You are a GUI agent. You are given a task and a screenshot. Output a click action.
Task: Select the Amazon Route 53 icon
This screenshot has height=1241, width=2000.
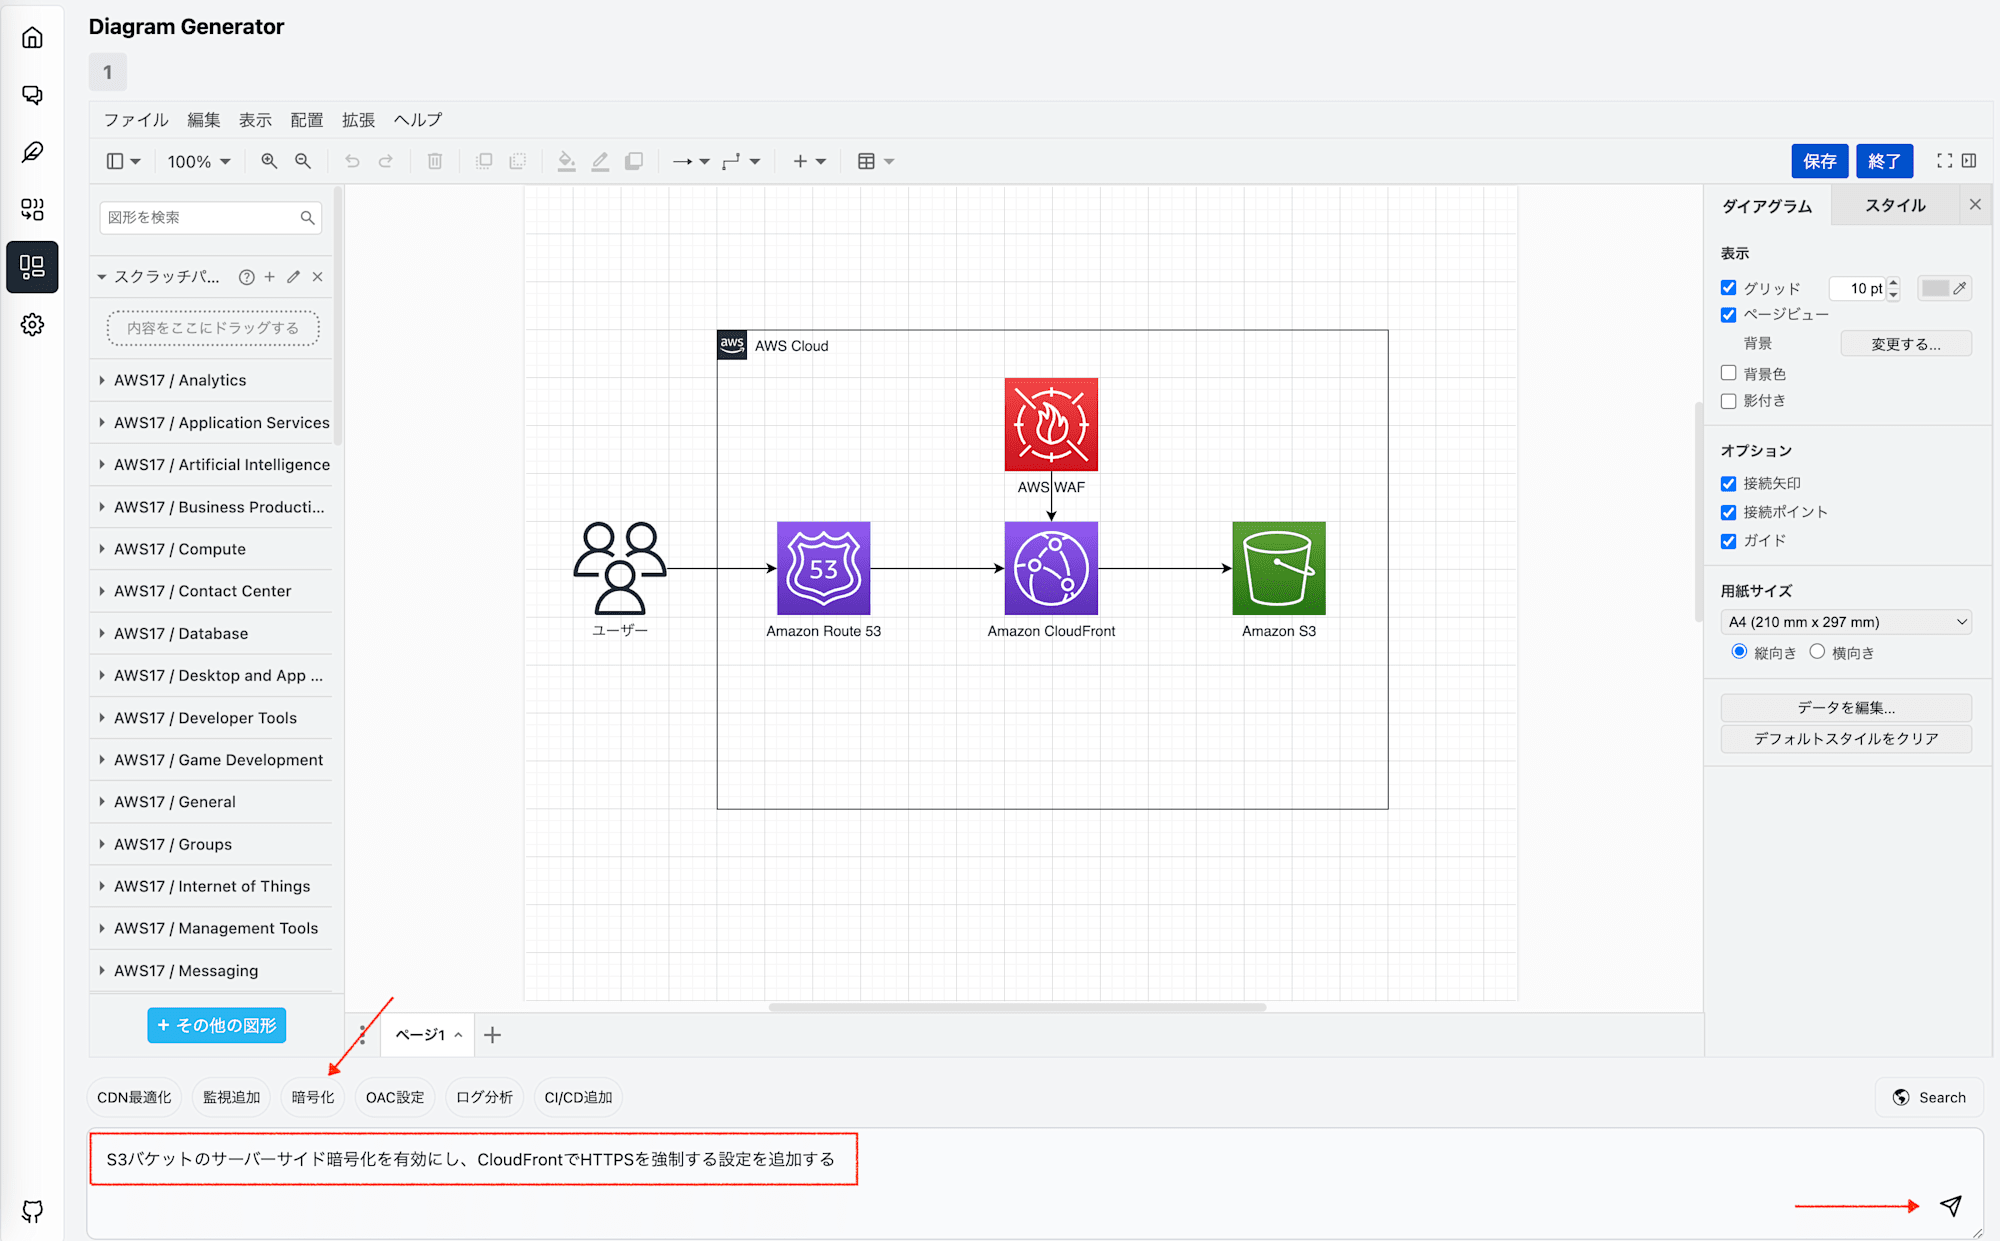point(824,568)
